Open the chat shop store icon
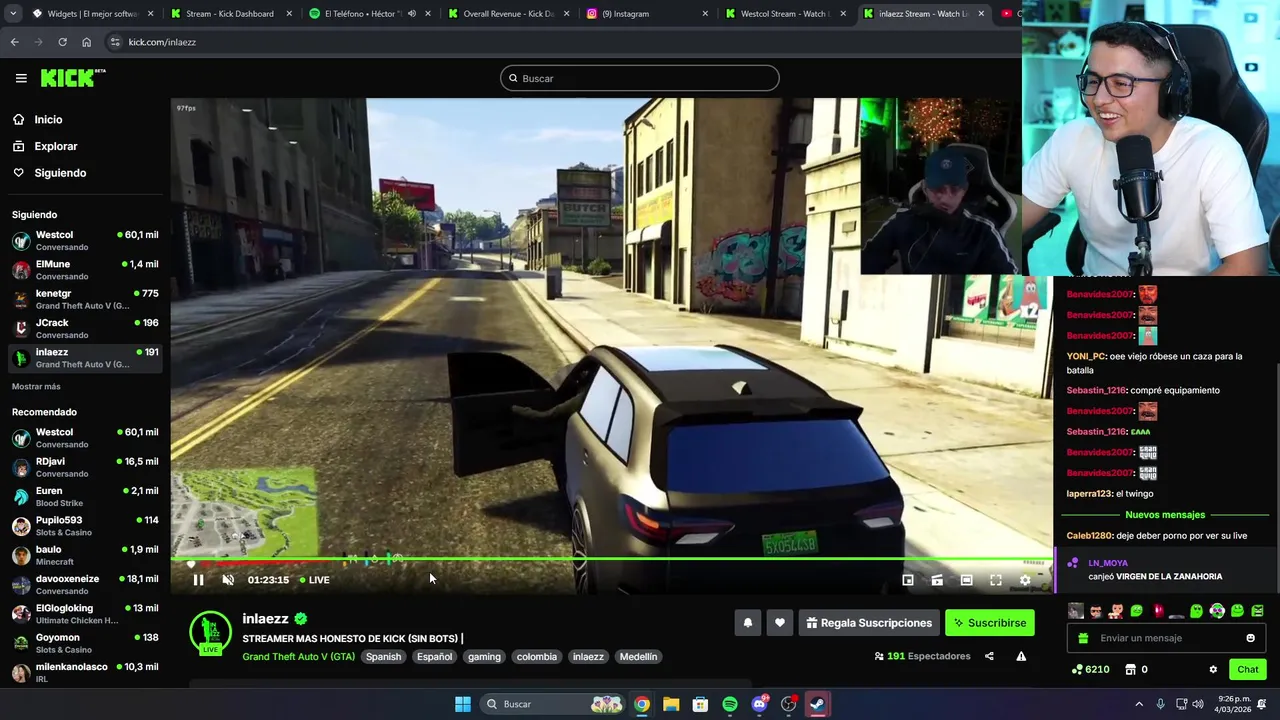 [x=1130, y=669]
